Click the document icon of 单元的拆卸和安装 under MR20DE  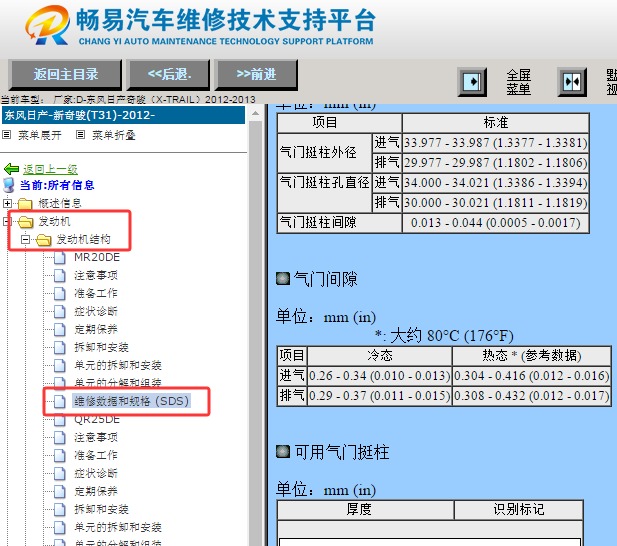pyautogui.click(x=59, y=365)
